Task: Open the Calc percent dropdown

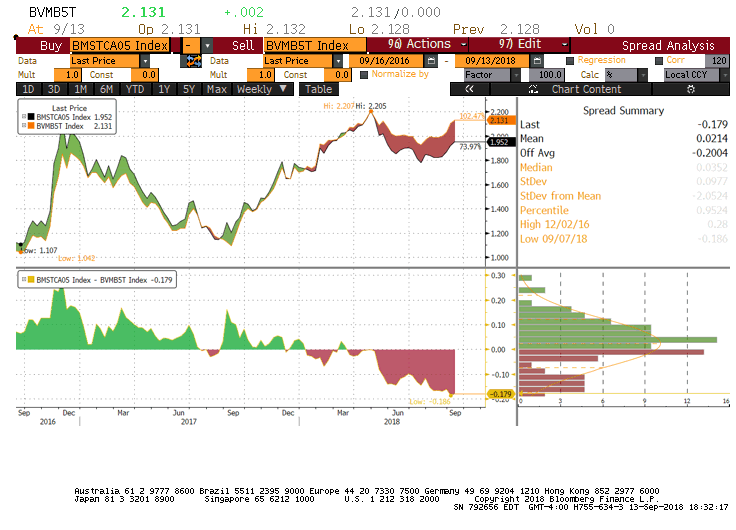Action: coord(643,75)
